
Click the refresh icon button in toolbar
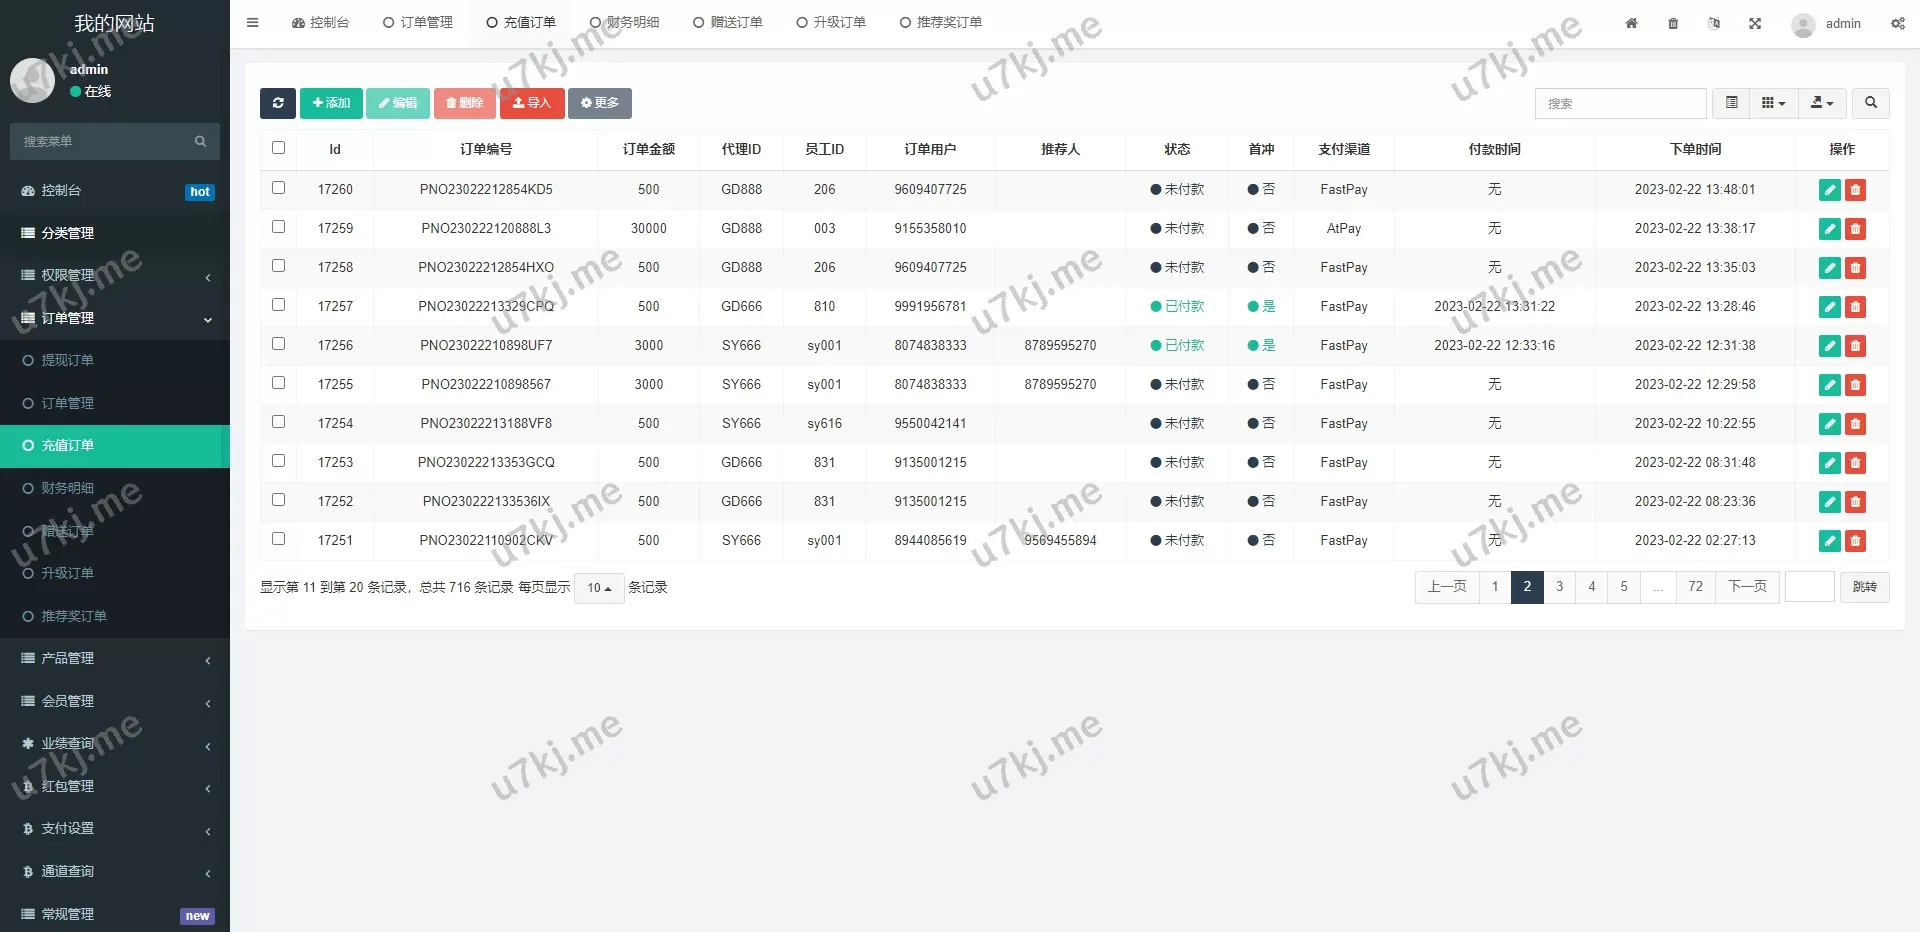click(x=277, y=103)
